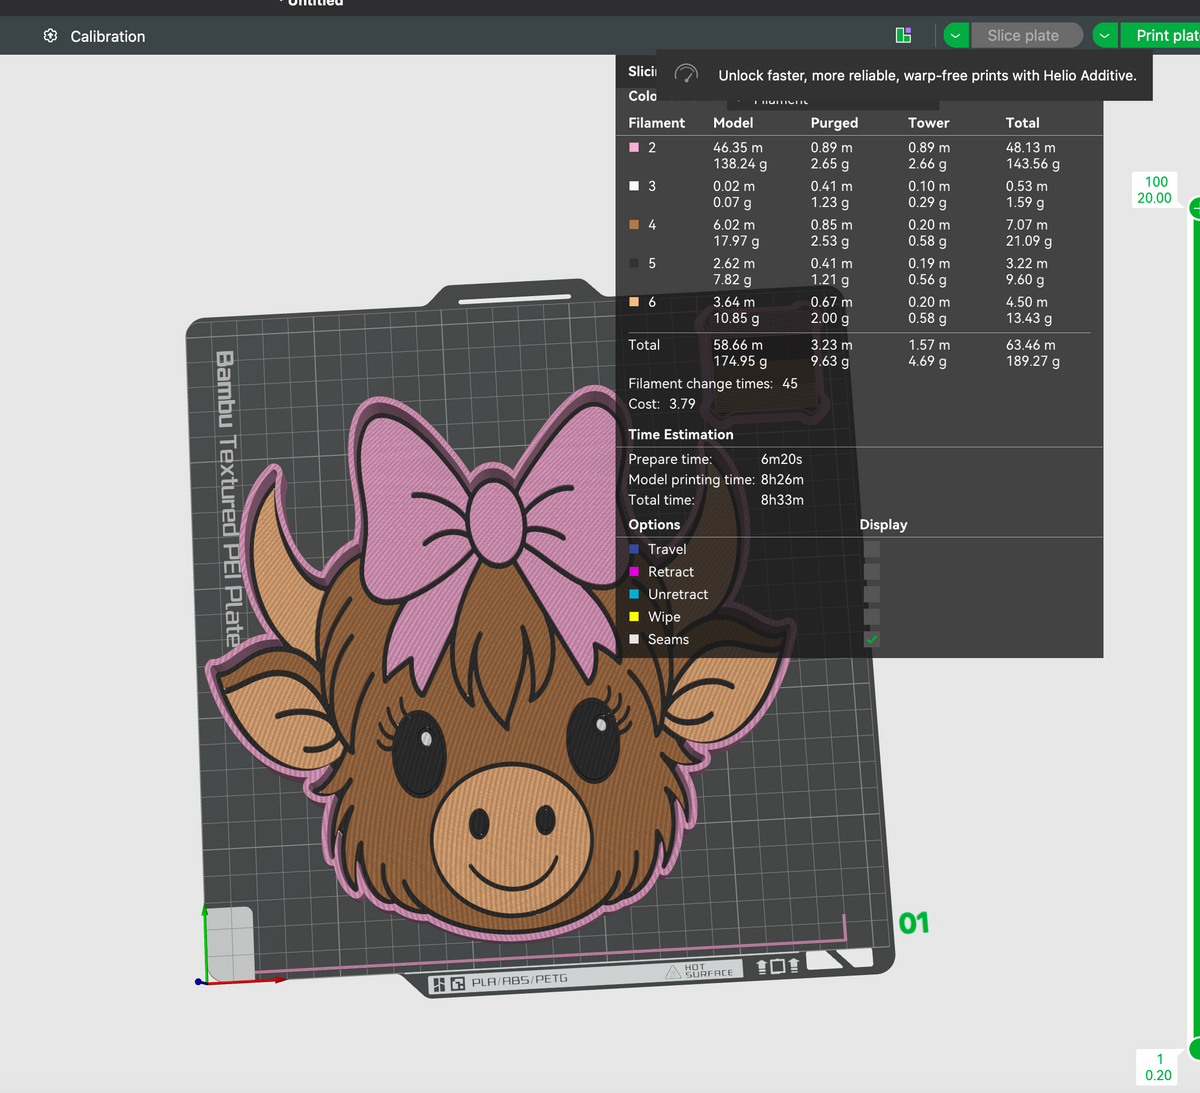The image size is (1200, 1093).
Task: Click the bottom layer label reading 1 0.20
Action: point(1158,1067)
